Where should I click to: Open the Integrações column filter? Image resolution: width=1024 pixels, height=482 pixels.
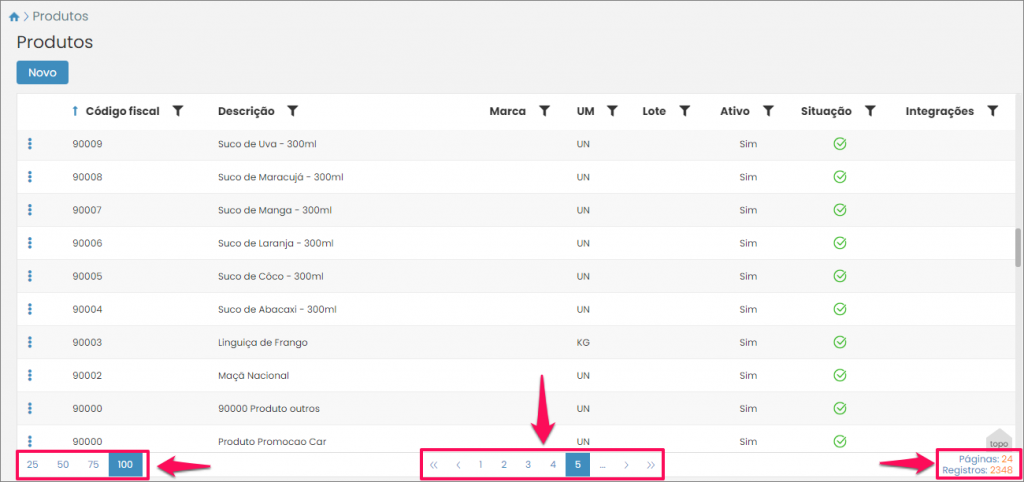point(992,111)
